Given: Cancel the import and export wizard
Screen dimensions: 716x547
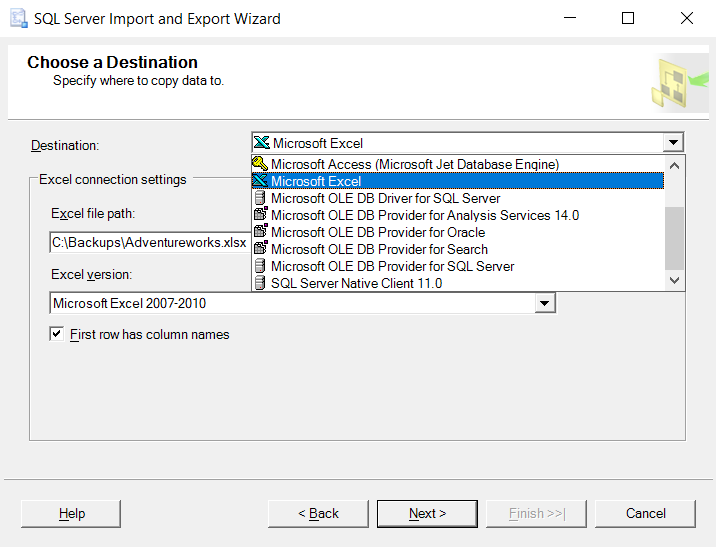Looking at the screenshot, I should click(645, 514).
